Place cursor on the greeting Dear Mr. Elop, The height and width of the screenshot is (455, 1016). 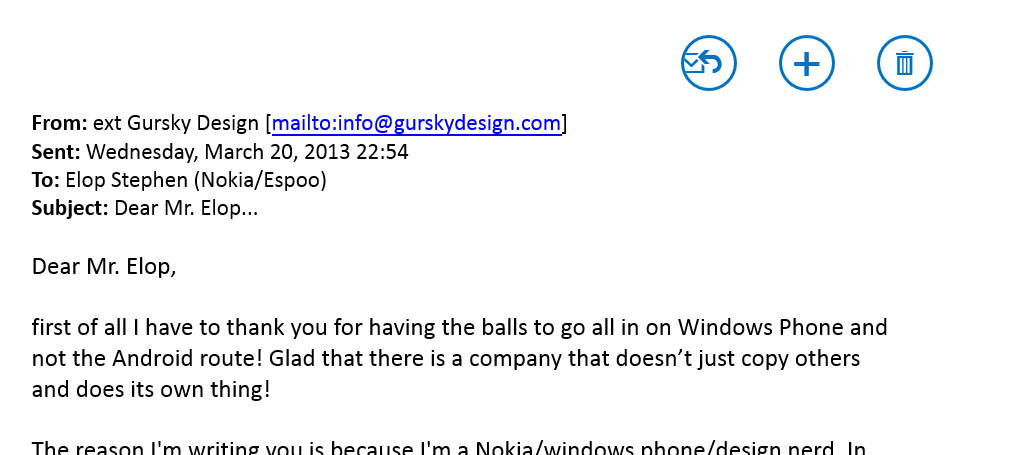tap(104, 266)
